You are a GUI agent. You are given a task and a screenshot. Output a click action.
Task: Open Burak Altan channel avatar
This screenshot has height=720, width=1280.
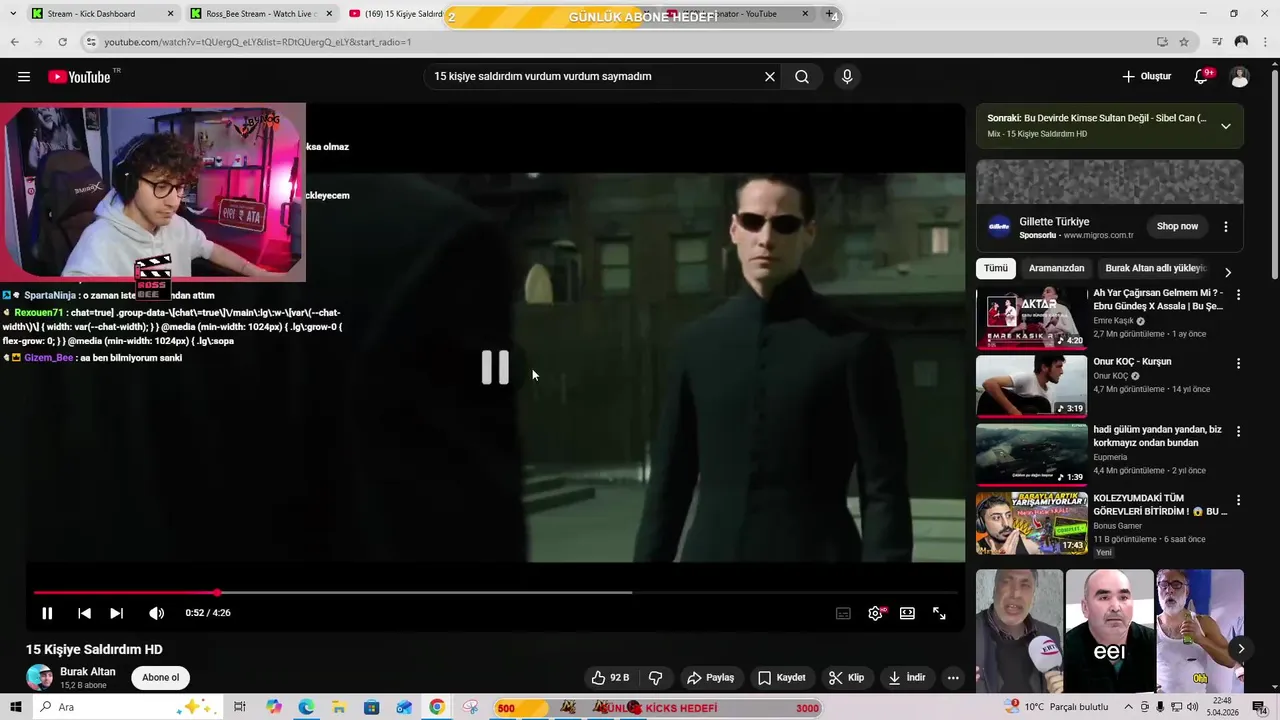point(40,677)
